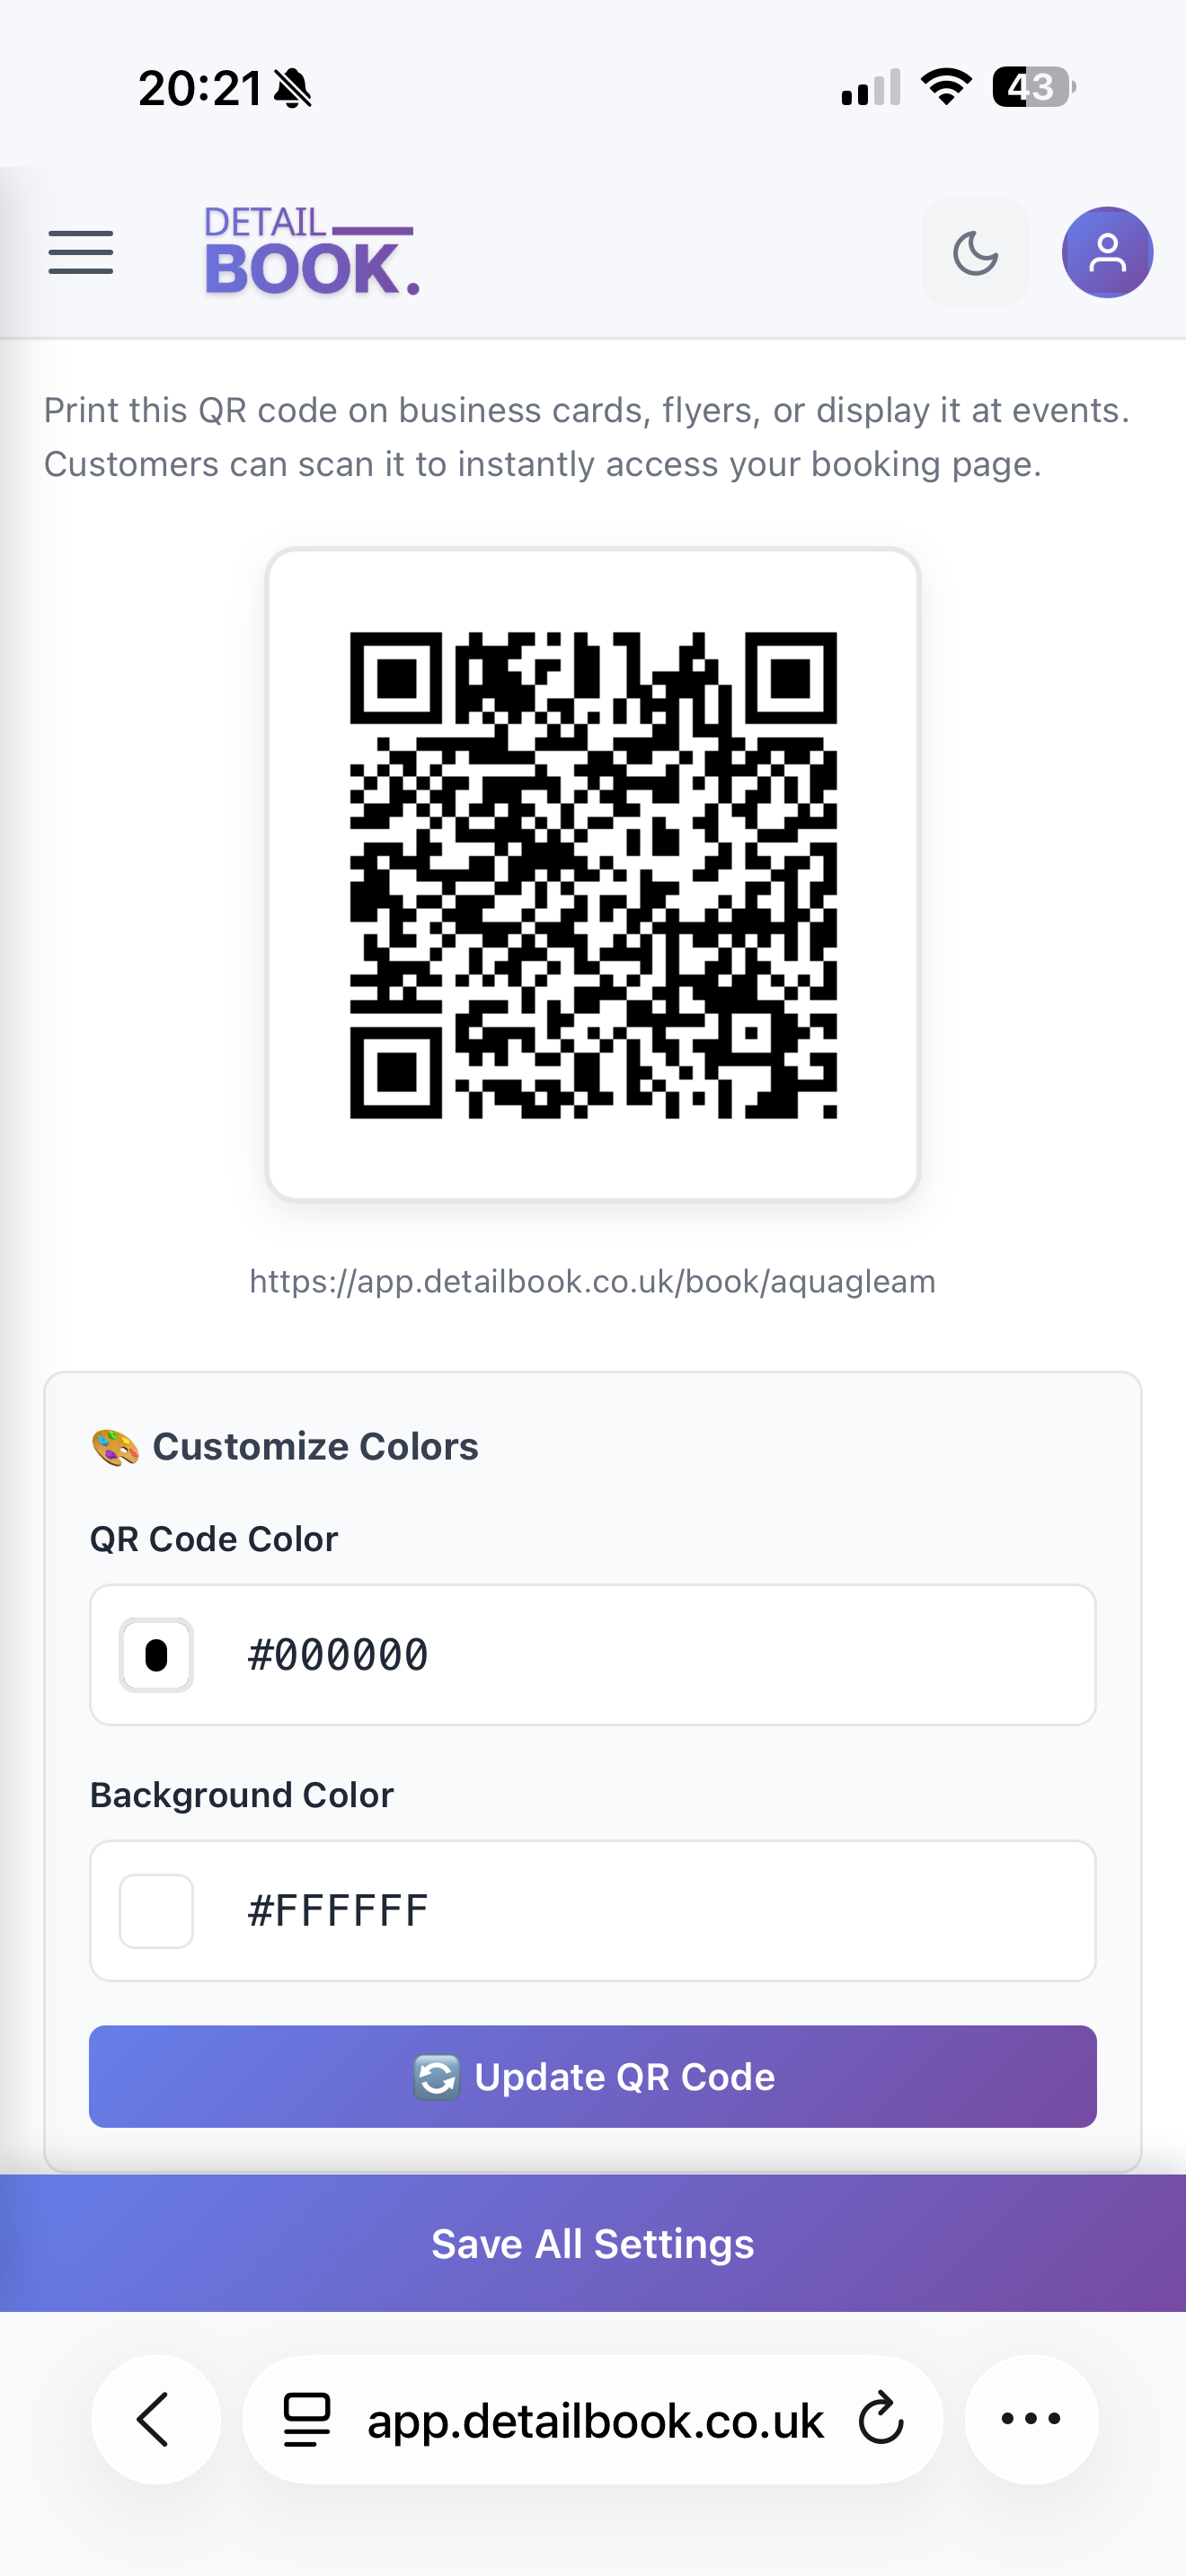Open the black QR Code Color swatch
The image size is (1186, 2576).
point(156,1655)
